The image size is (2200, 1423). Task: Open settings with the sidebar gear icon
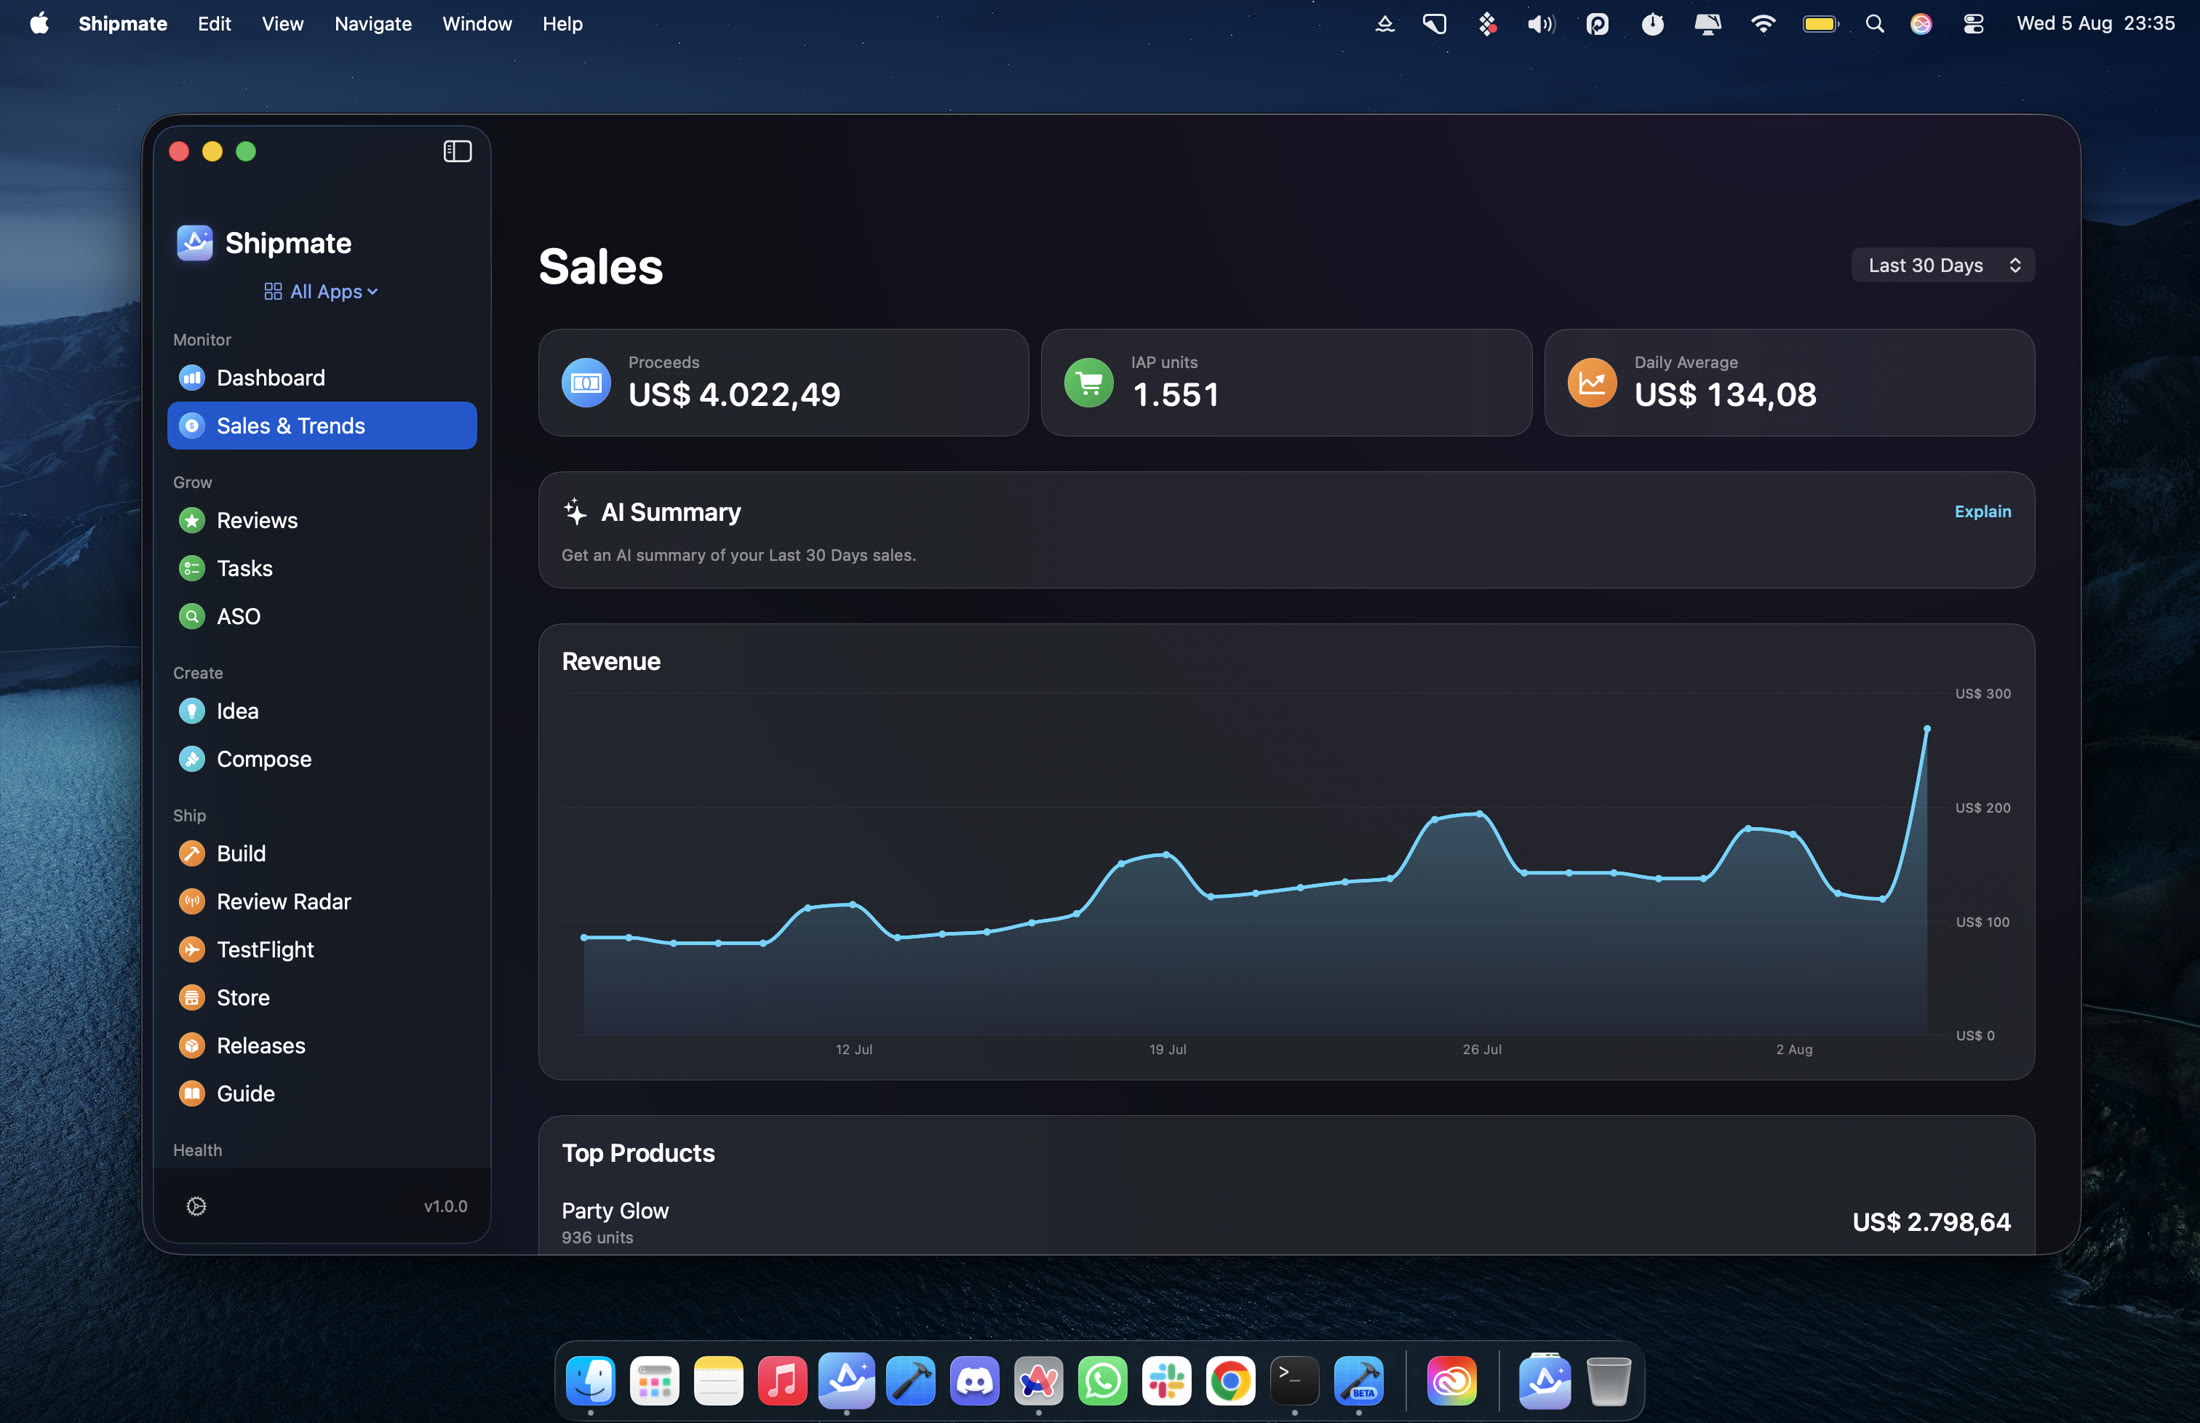pos(196,1206)
